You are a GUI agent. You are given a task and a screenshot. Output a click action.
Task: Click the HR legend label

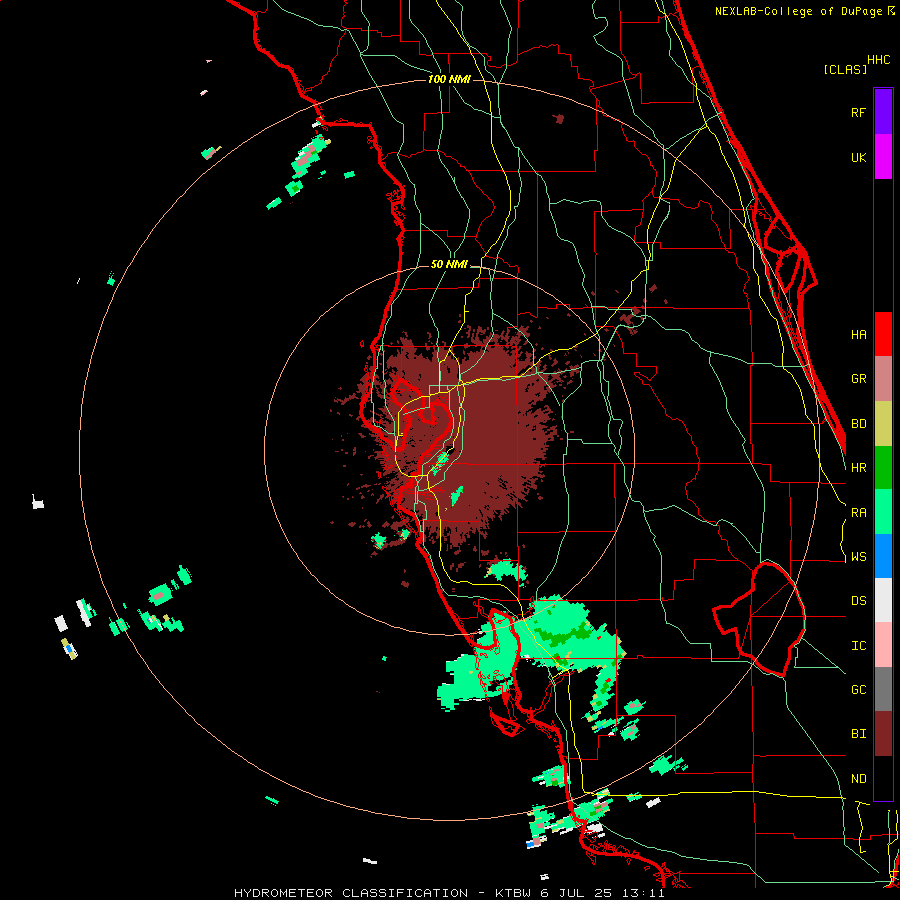click(x=859, y=468)
